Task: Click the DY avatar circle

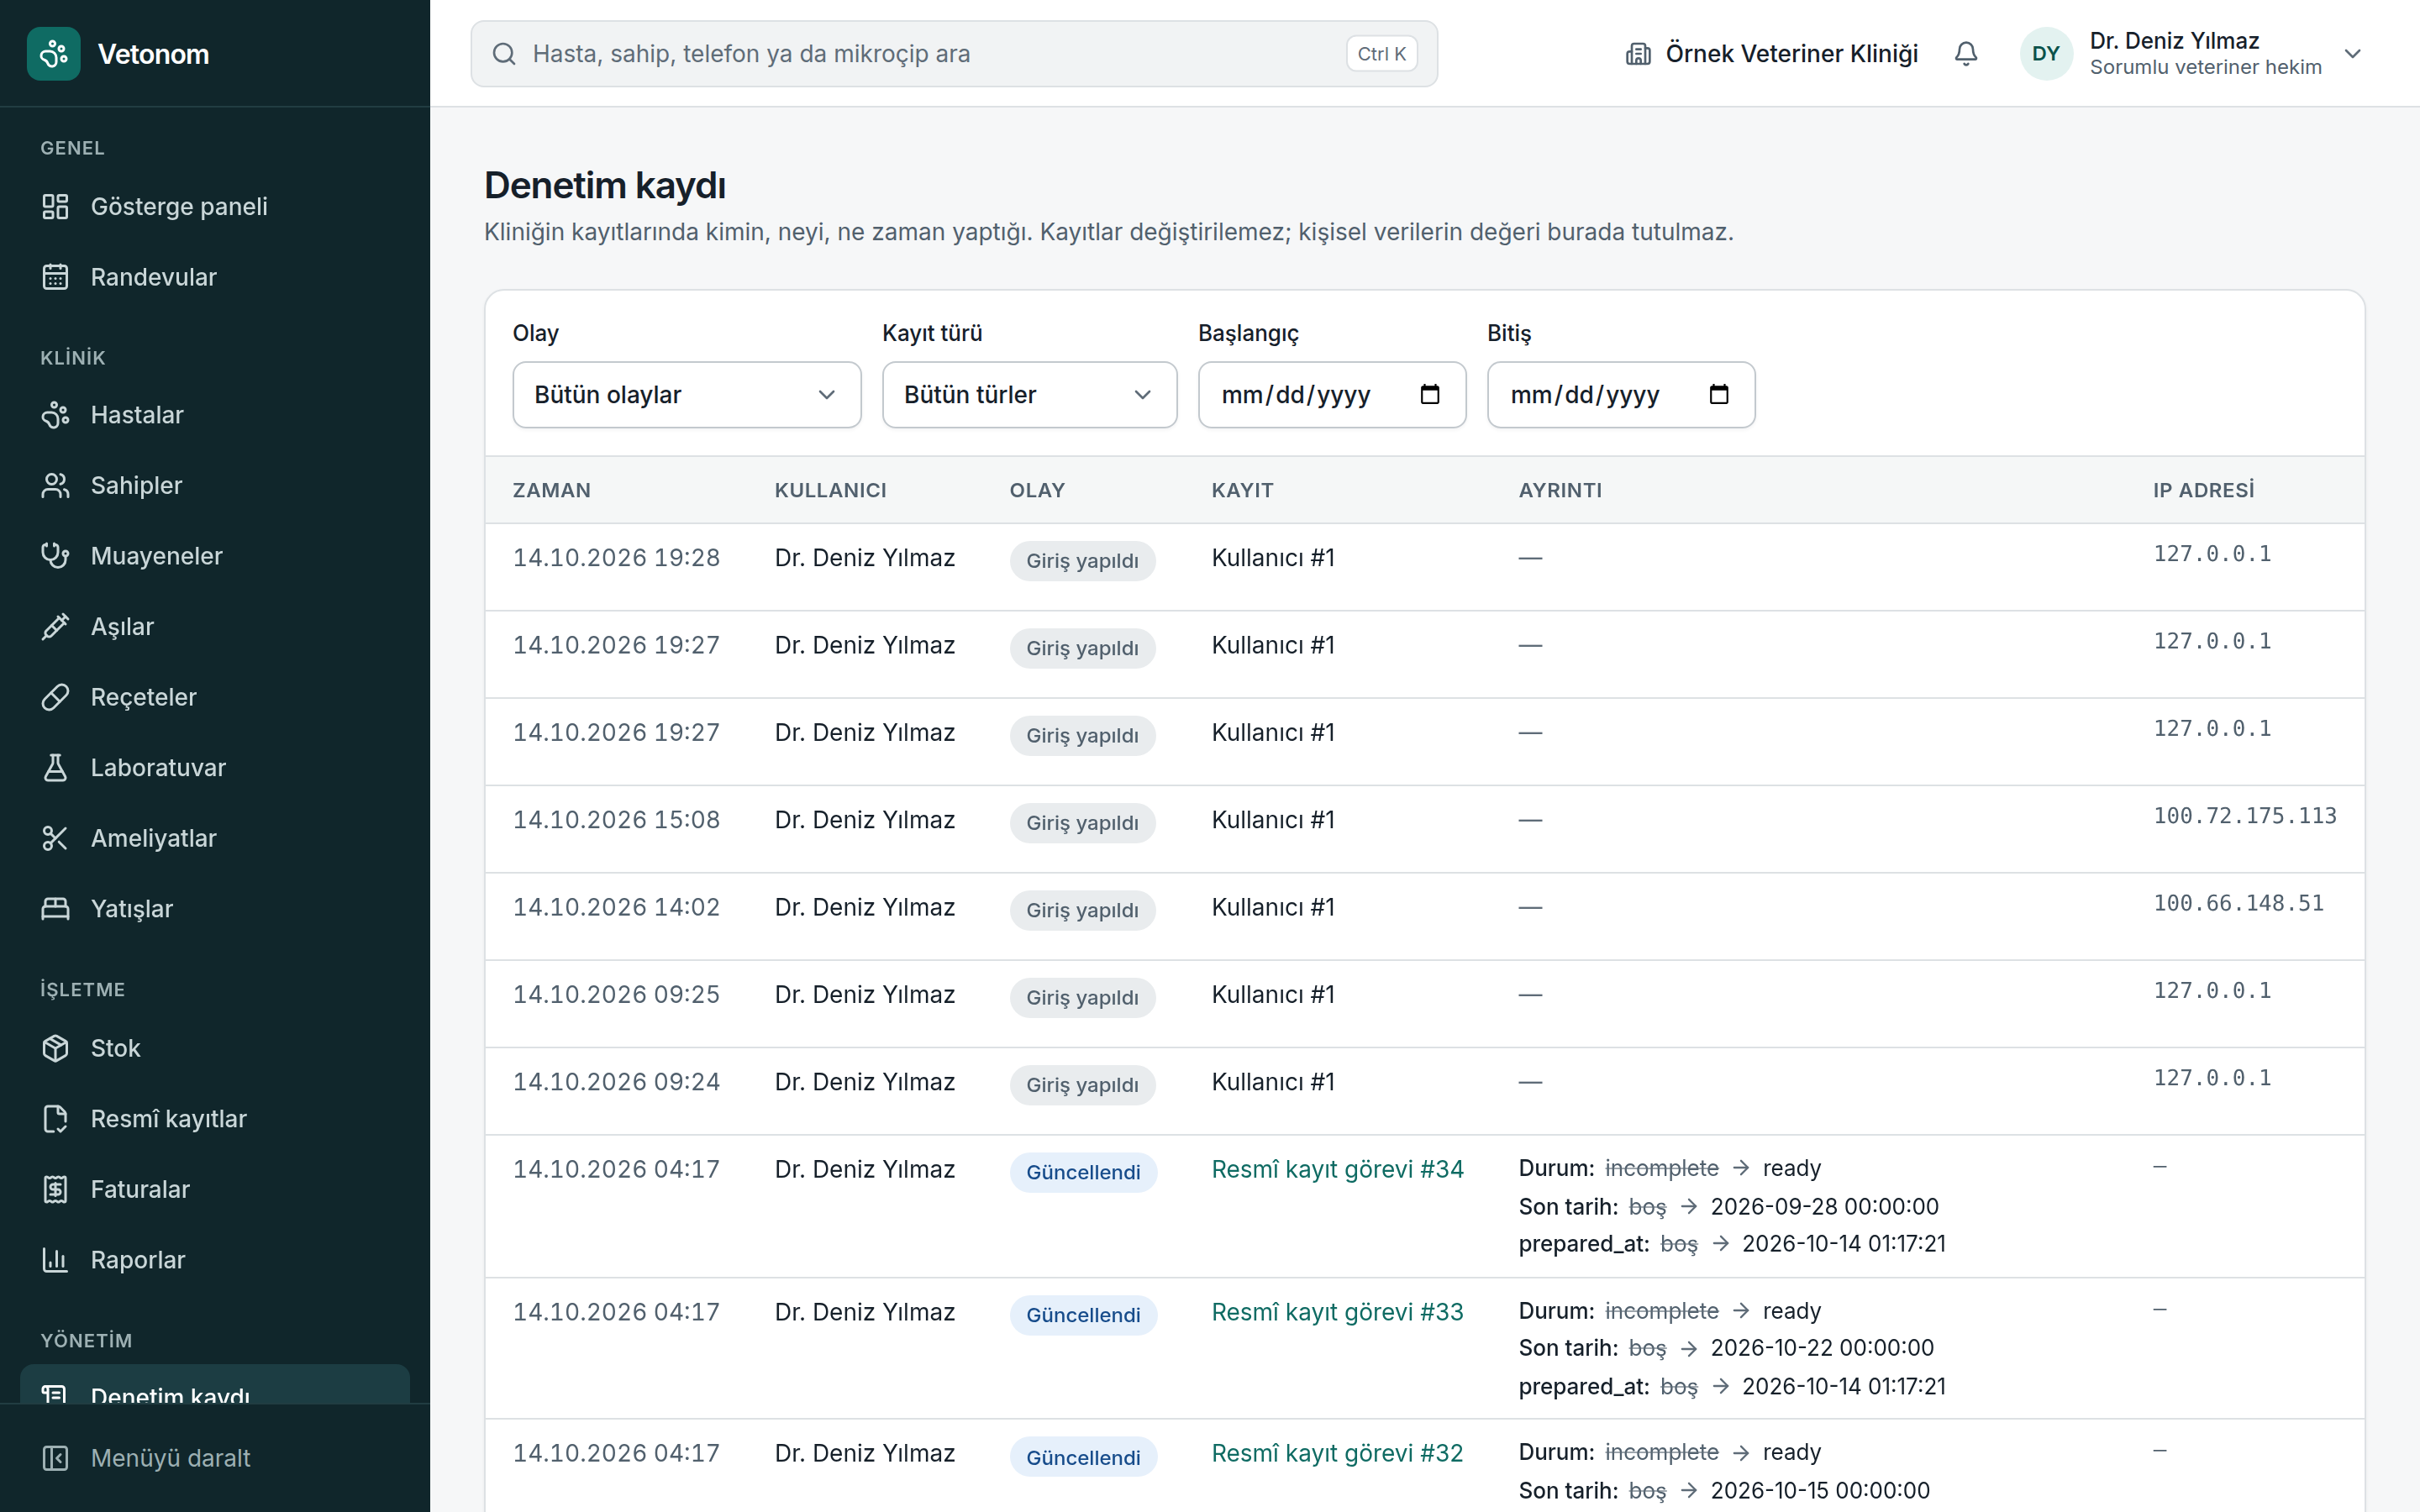Action: coord(2045,54)
